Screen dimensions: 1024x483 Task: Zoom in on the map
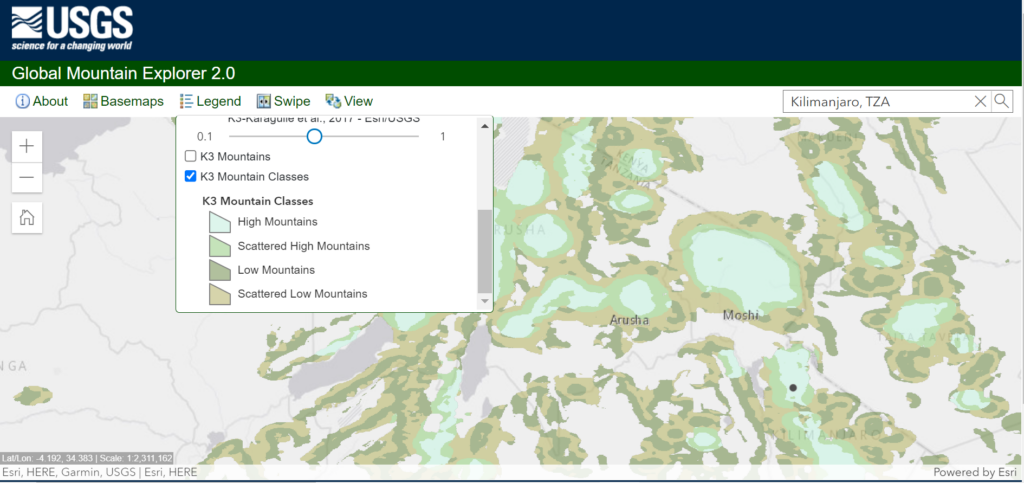click(x=27, y=146)
